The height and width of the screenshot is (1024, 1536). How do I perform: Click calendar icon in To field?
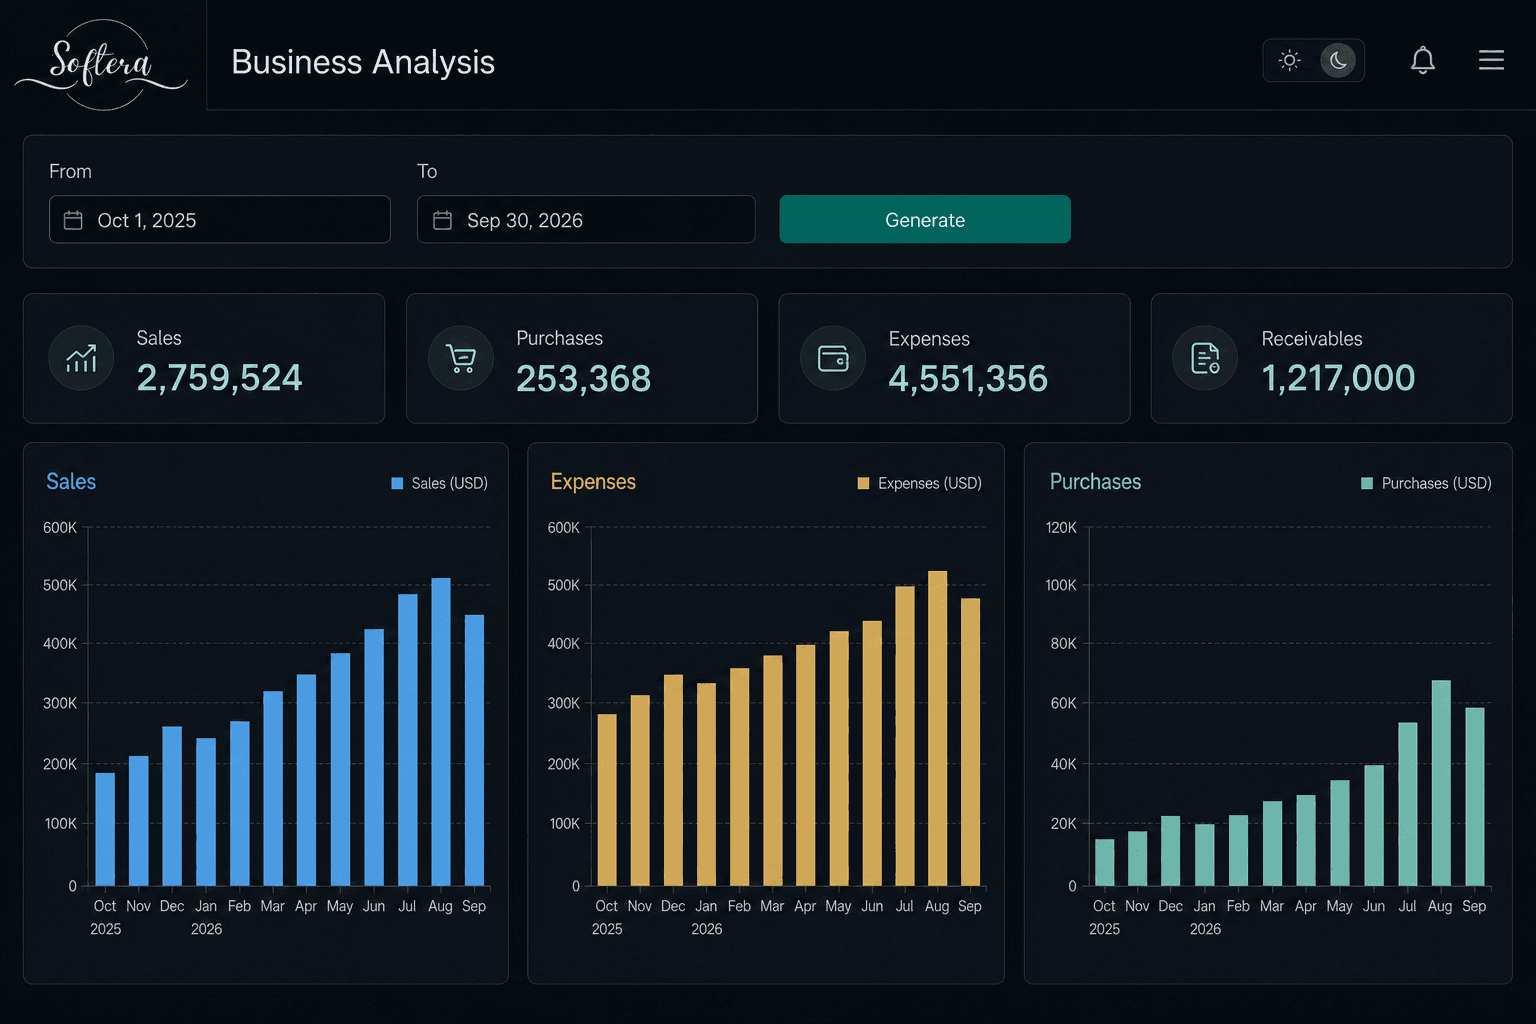coord(442,220)
